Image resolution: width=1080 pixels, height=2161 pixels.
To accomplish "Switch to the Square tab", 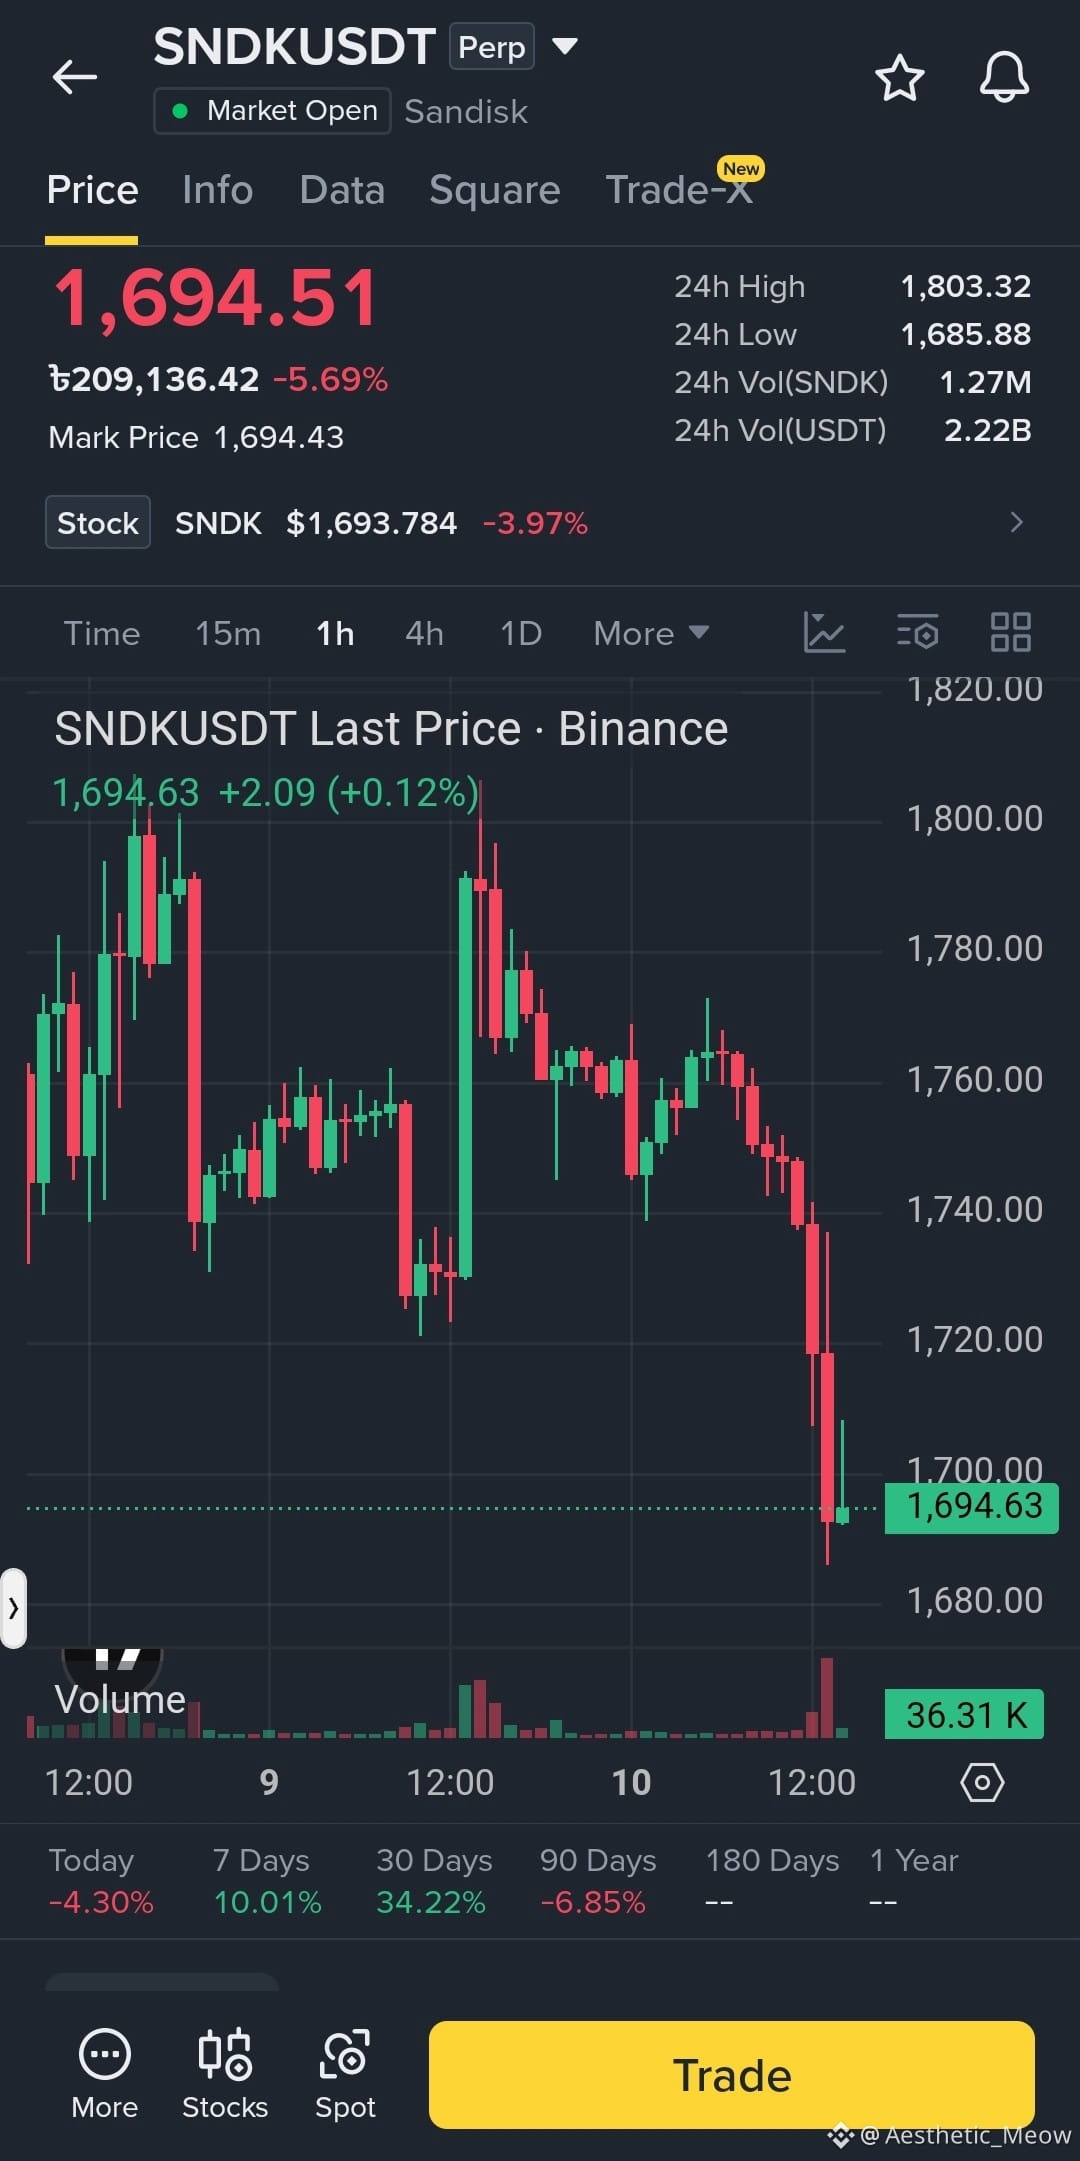I will click(495, 190).
